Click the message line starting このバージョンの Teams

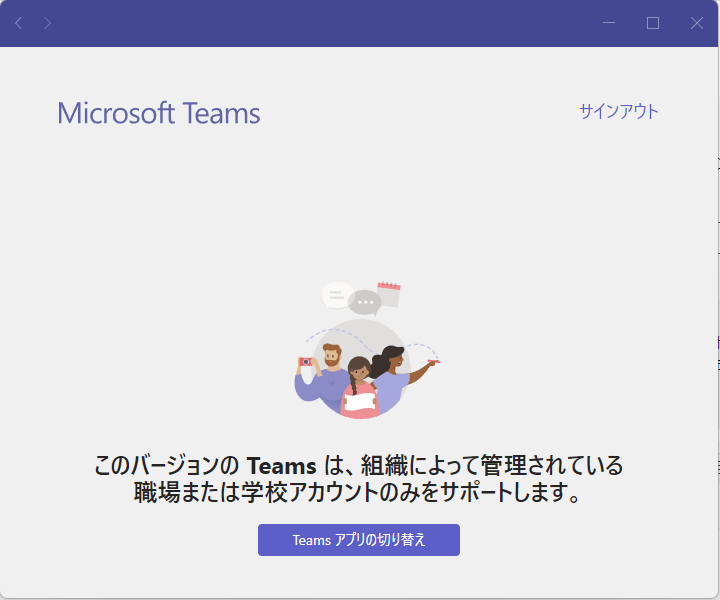point(359,465)
